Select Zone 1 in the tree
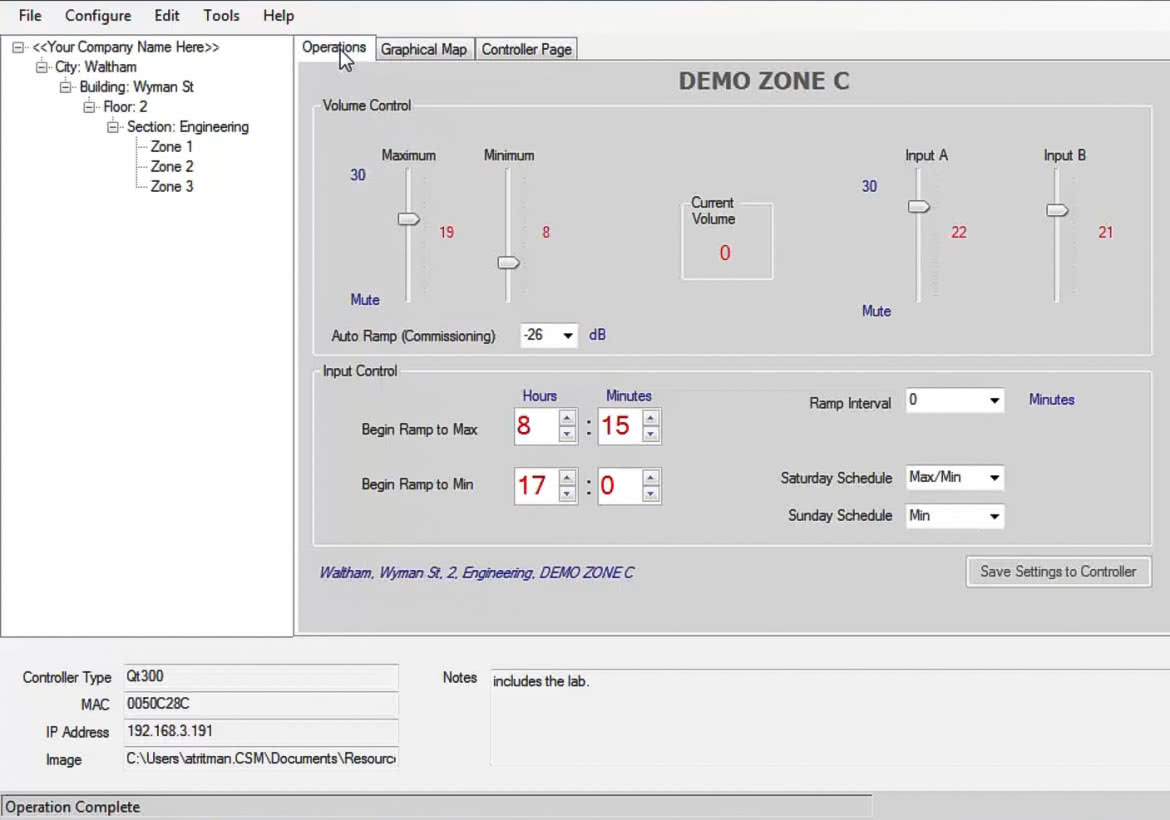 [x=172, y=147]
